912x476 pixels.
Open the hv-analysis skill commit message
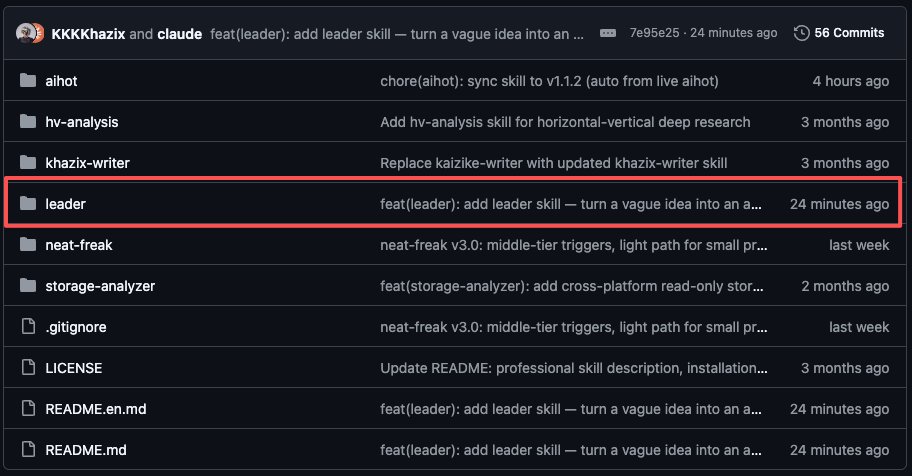[x=565, y=122]
